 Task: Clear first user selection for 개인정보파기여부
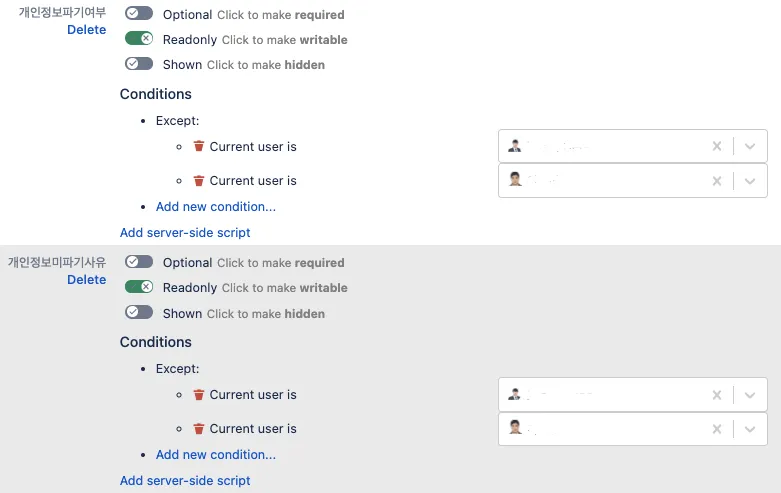[716, 146]
